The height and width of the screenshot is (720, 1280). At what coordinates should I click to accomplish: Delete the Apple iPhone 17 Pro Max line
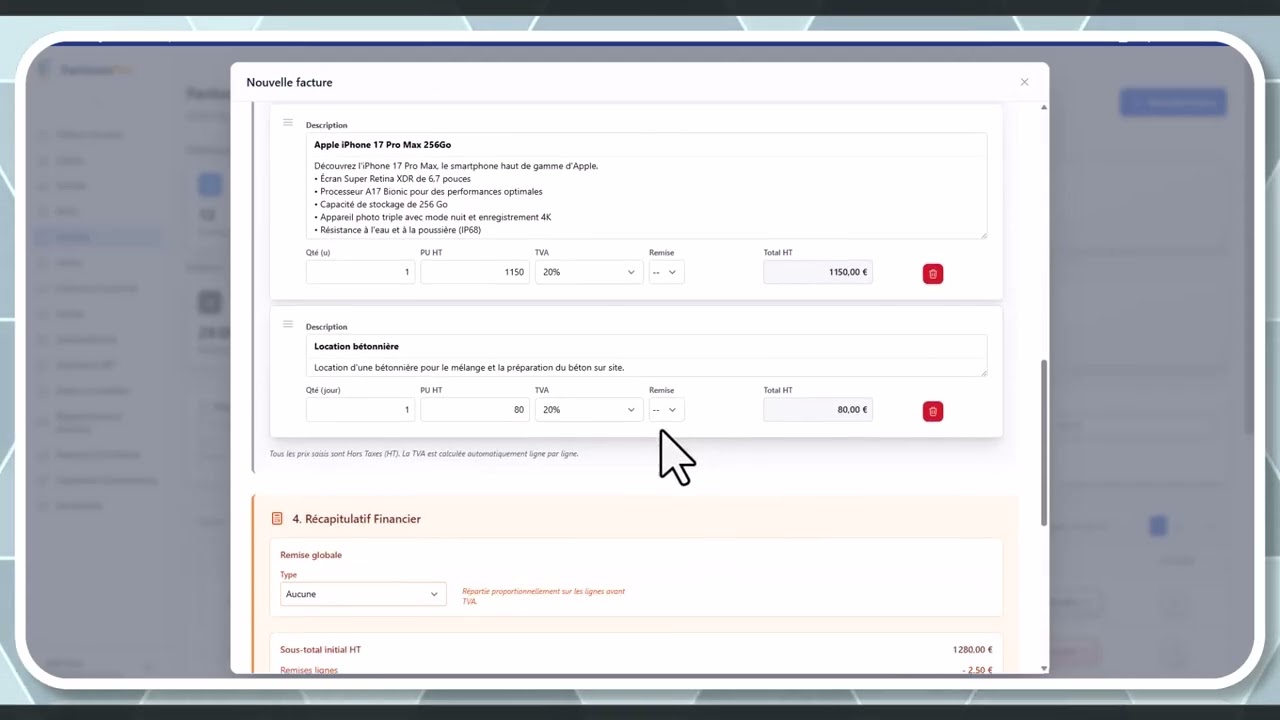[933, 274]
